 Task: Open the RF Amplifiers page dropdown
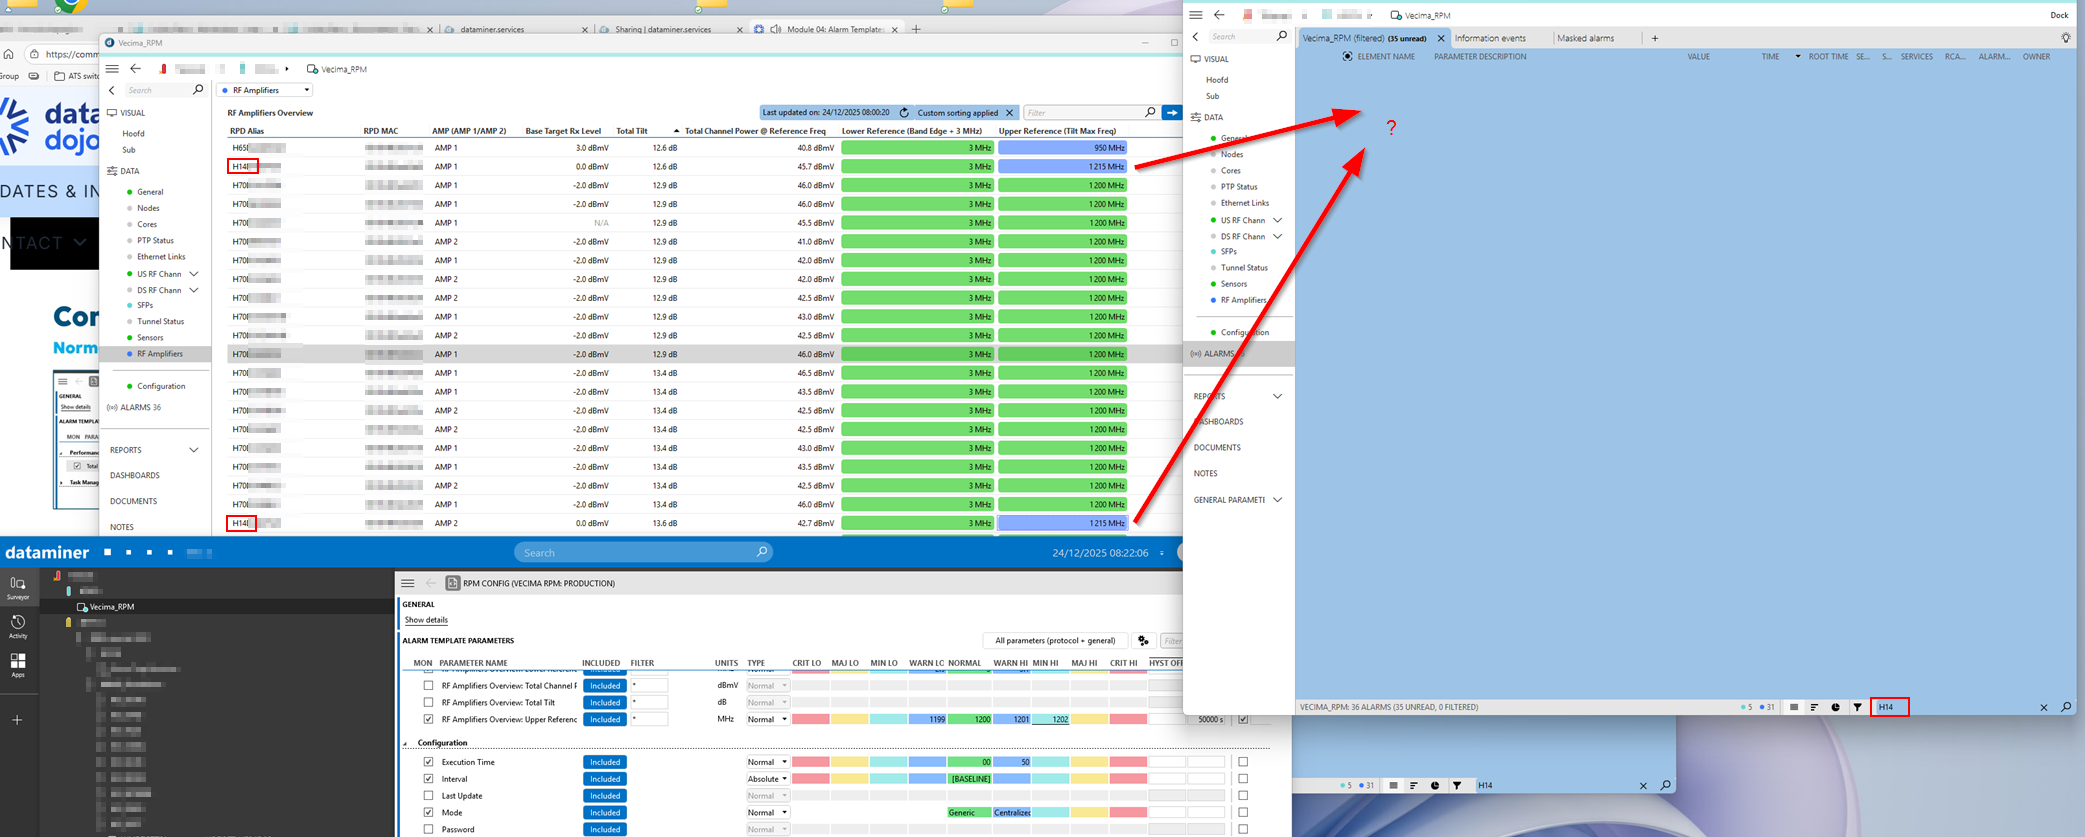pos(266,90)
